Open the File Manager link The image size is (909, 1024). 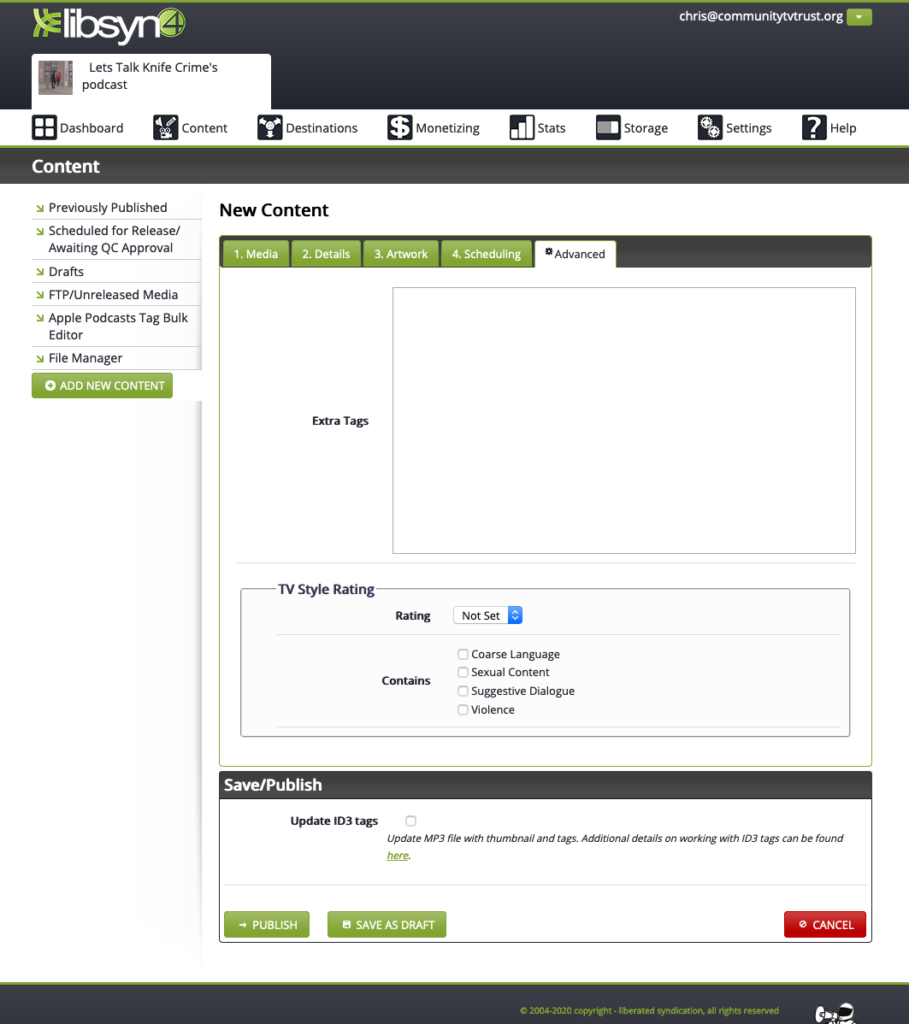86,358
